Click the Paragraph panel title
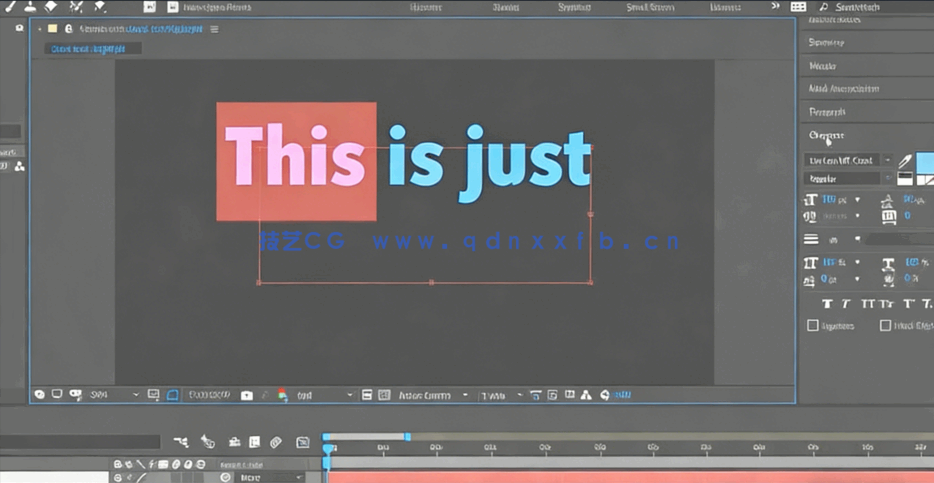This screenshot has width=934, height=483. [827, 112]
